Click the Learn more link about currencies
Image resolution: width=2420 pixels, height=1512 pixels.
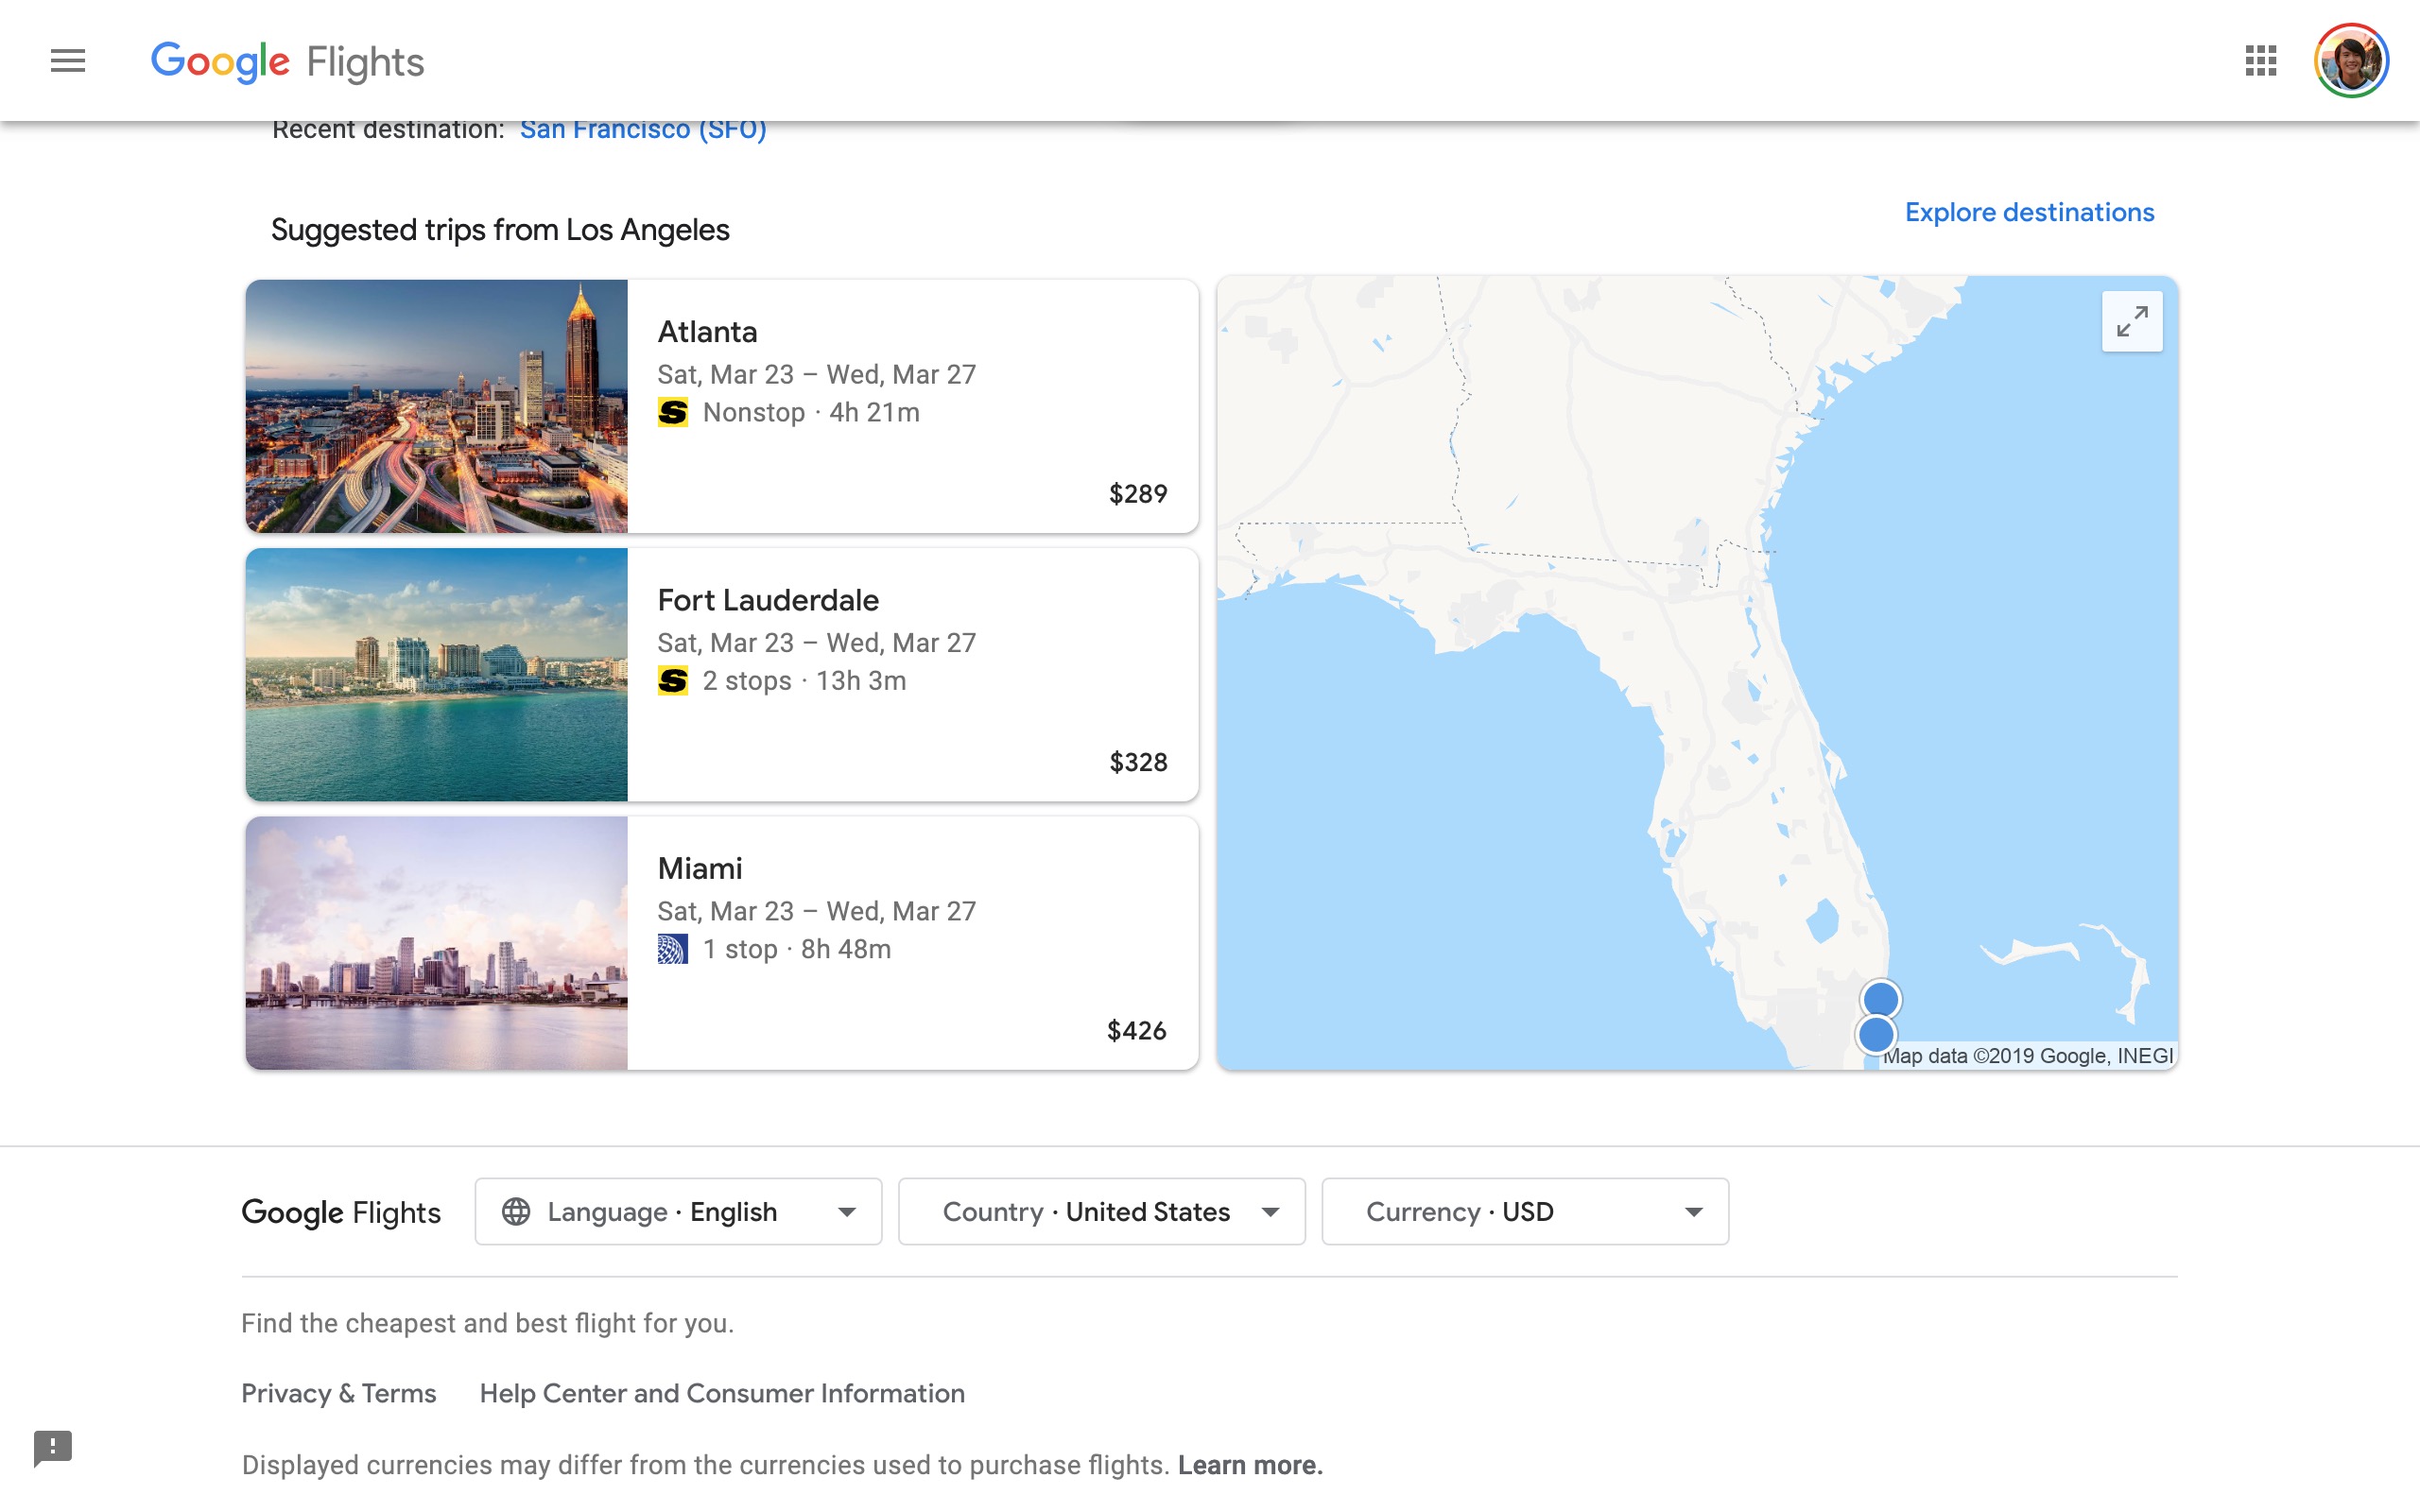(x=1249, y=1464)
